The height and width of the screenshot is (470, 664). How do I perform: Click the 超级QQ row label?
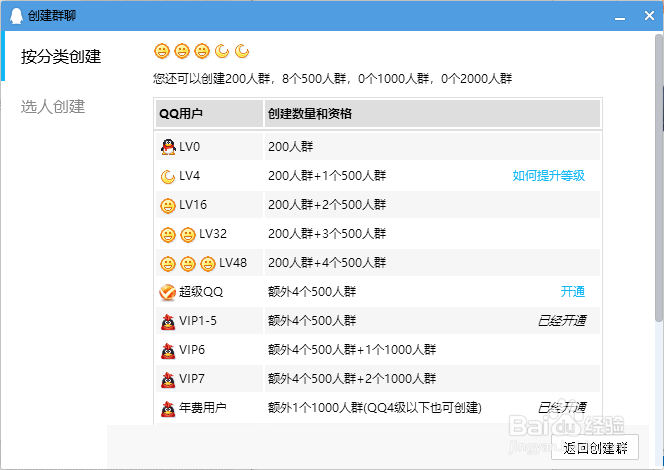[201, 292]
